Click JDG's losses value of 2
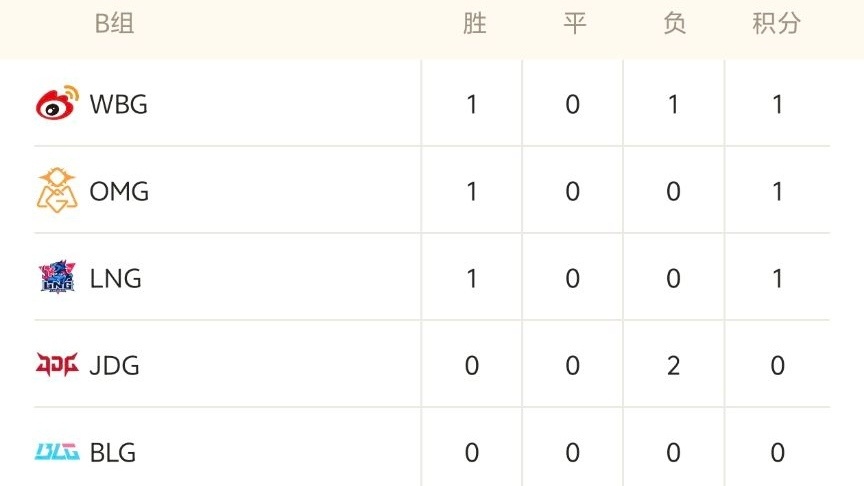The image size is (864, 486). click(674, 365)
